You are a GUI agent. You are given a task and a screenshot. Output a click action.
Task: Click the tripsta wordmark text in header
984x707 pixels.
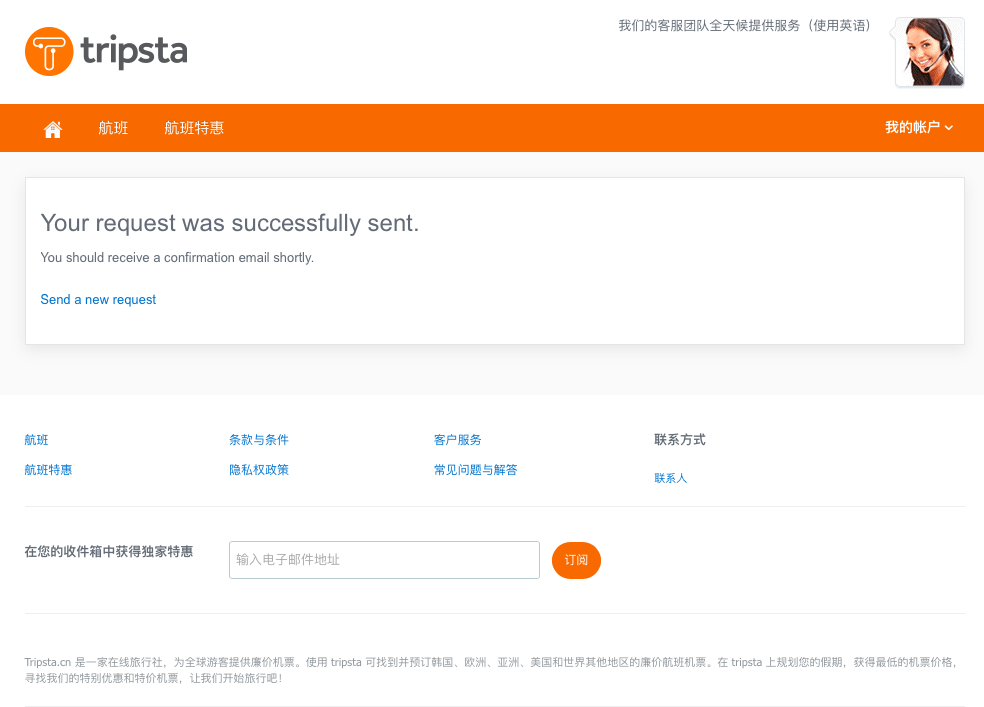pos(134,51)
